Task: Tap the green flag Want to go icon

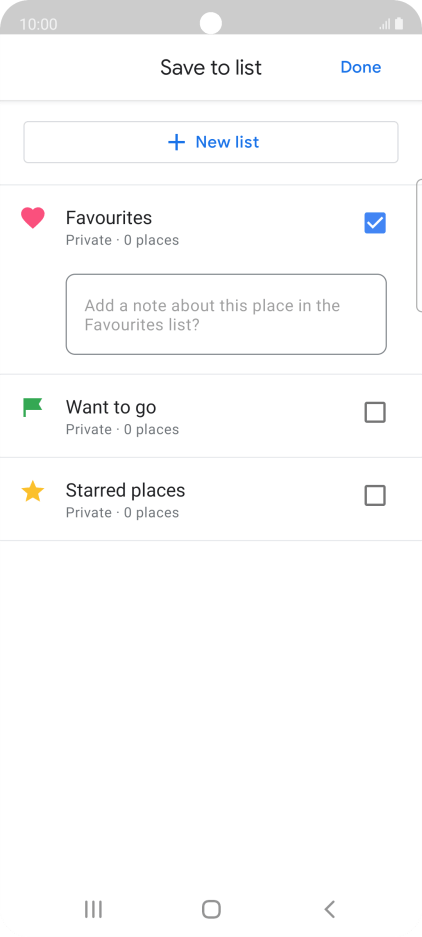Action: click(32, 407)
